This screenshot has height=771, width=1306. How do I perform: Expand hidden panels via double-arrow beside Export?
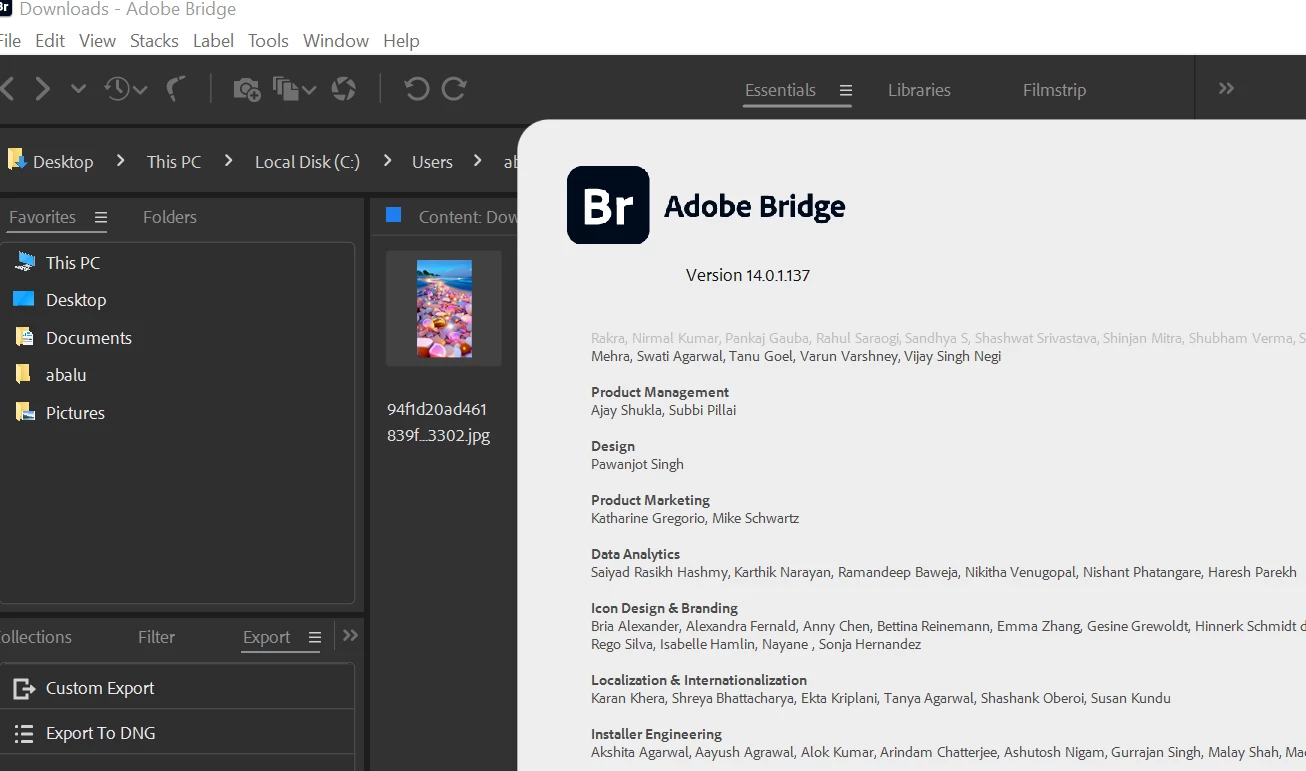coord(350,635)
